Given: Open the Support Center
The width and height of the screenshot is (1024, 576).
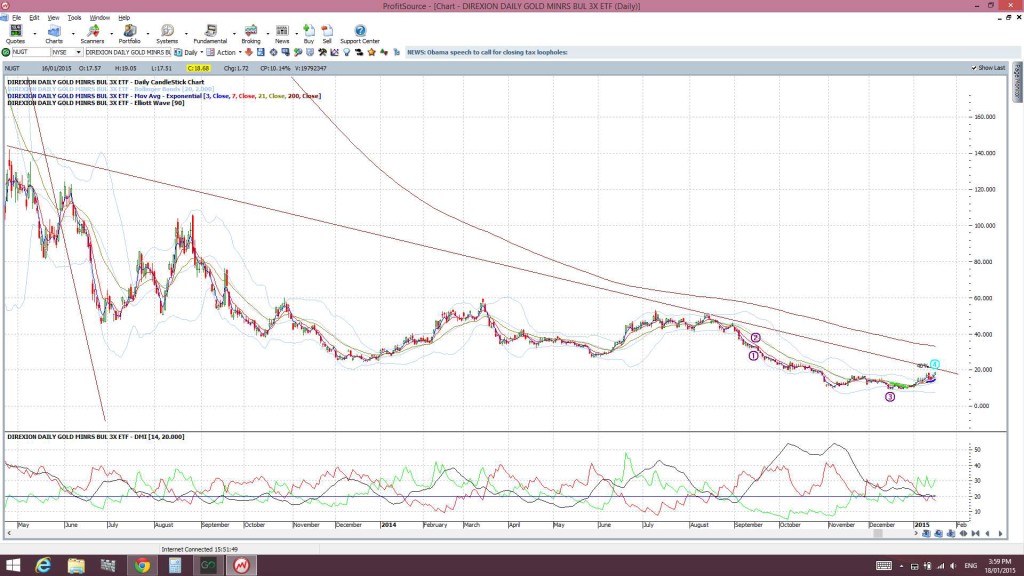Looking at the screenshot, I should 360,34.
